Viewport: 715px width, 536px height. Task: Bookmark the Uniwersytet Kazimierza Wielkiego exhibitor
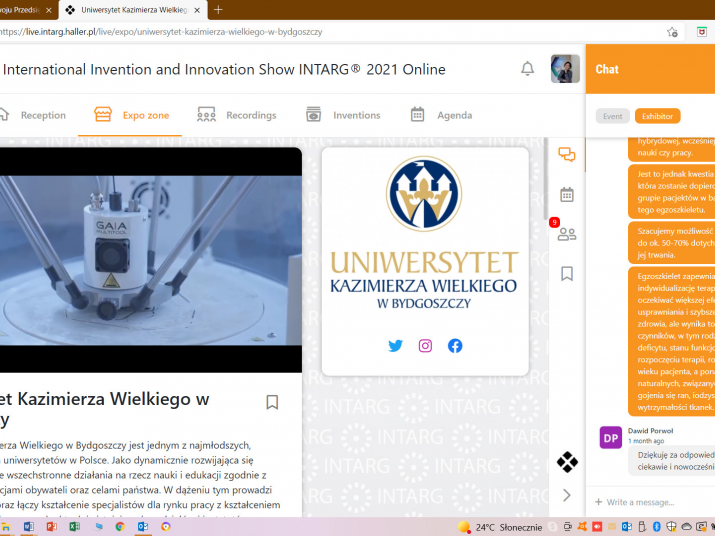[x=272, y=402]
